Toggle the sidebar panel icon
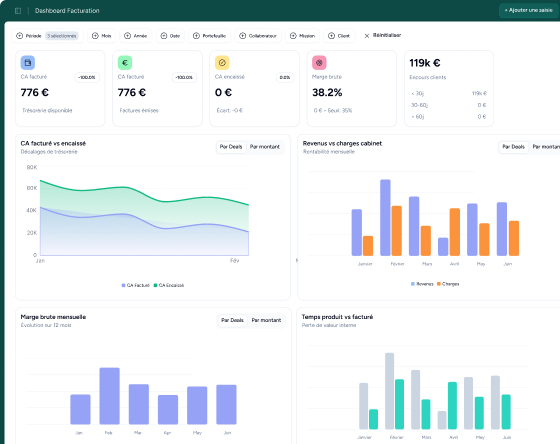The width and height of the screenshot is (560, 444). 18,11
